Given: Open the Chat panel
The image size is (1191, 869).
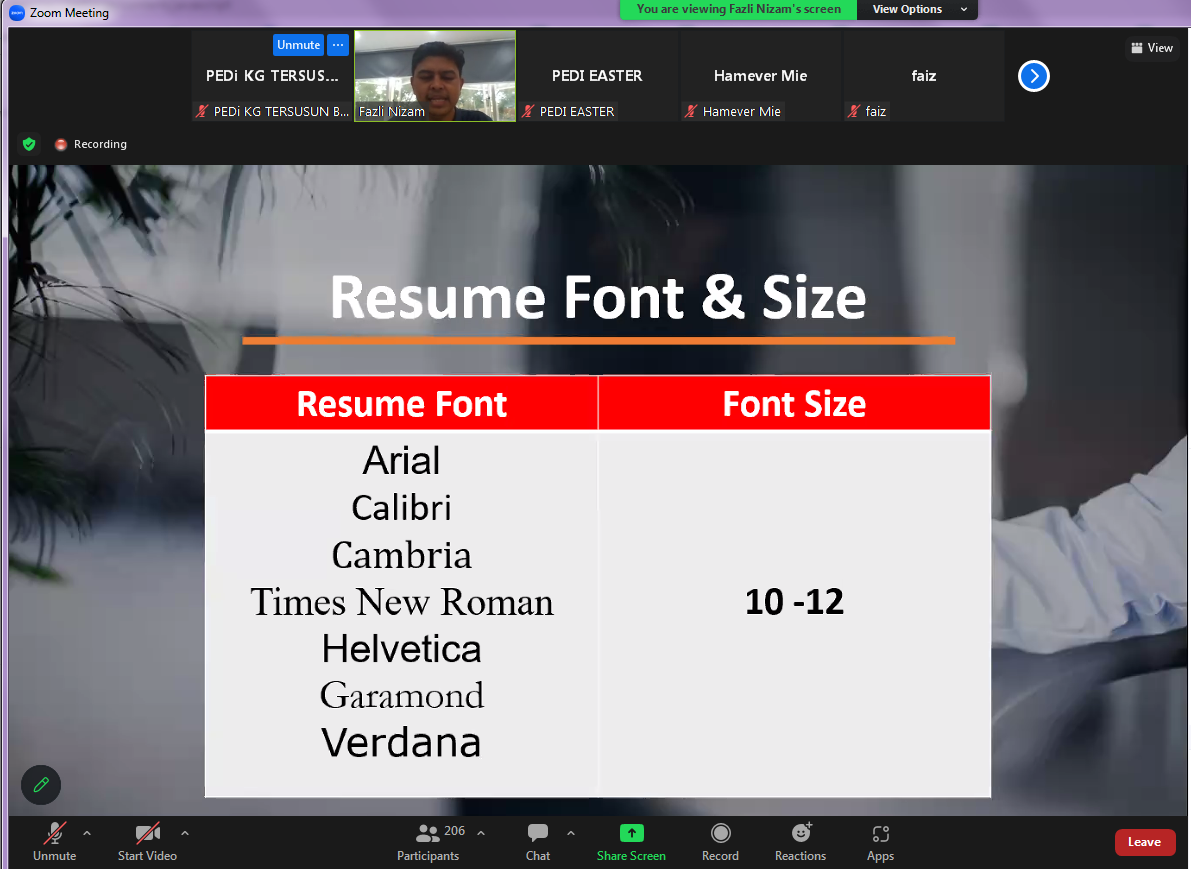Looking at the screenshot, I should click(x=538, y=834).
